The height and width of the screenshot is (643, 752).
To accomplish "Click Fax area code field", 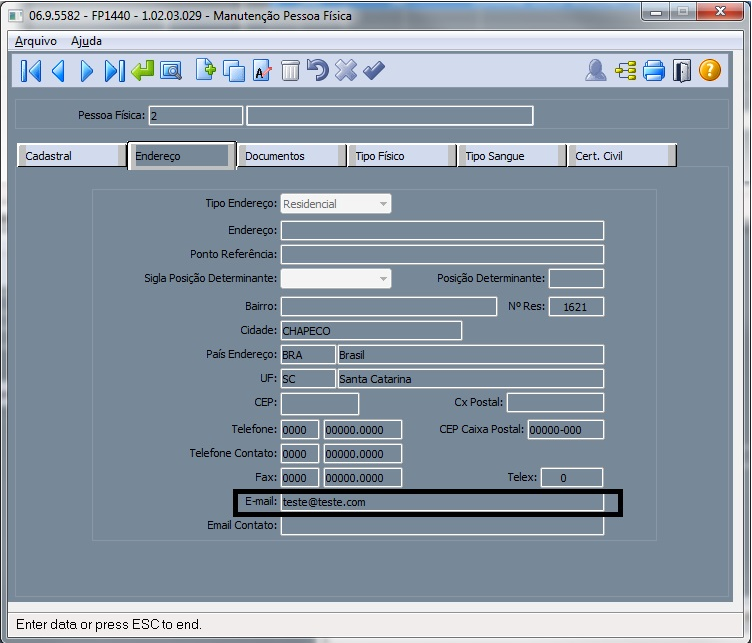I will tap(300, 478).
